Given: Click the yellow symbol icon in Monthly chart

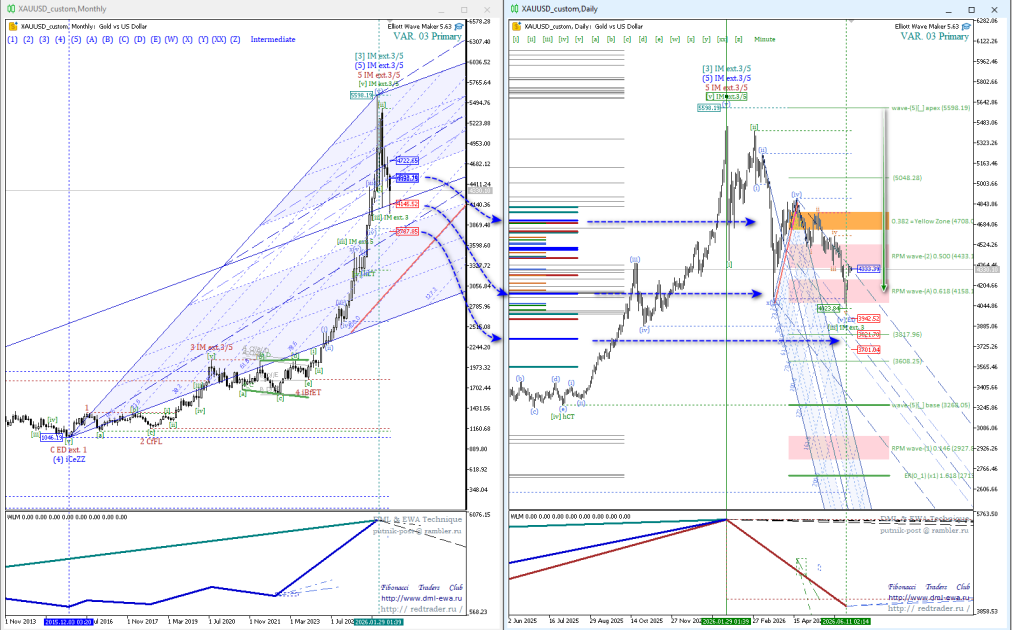Looking at the screenshot, I should [13, 26].
